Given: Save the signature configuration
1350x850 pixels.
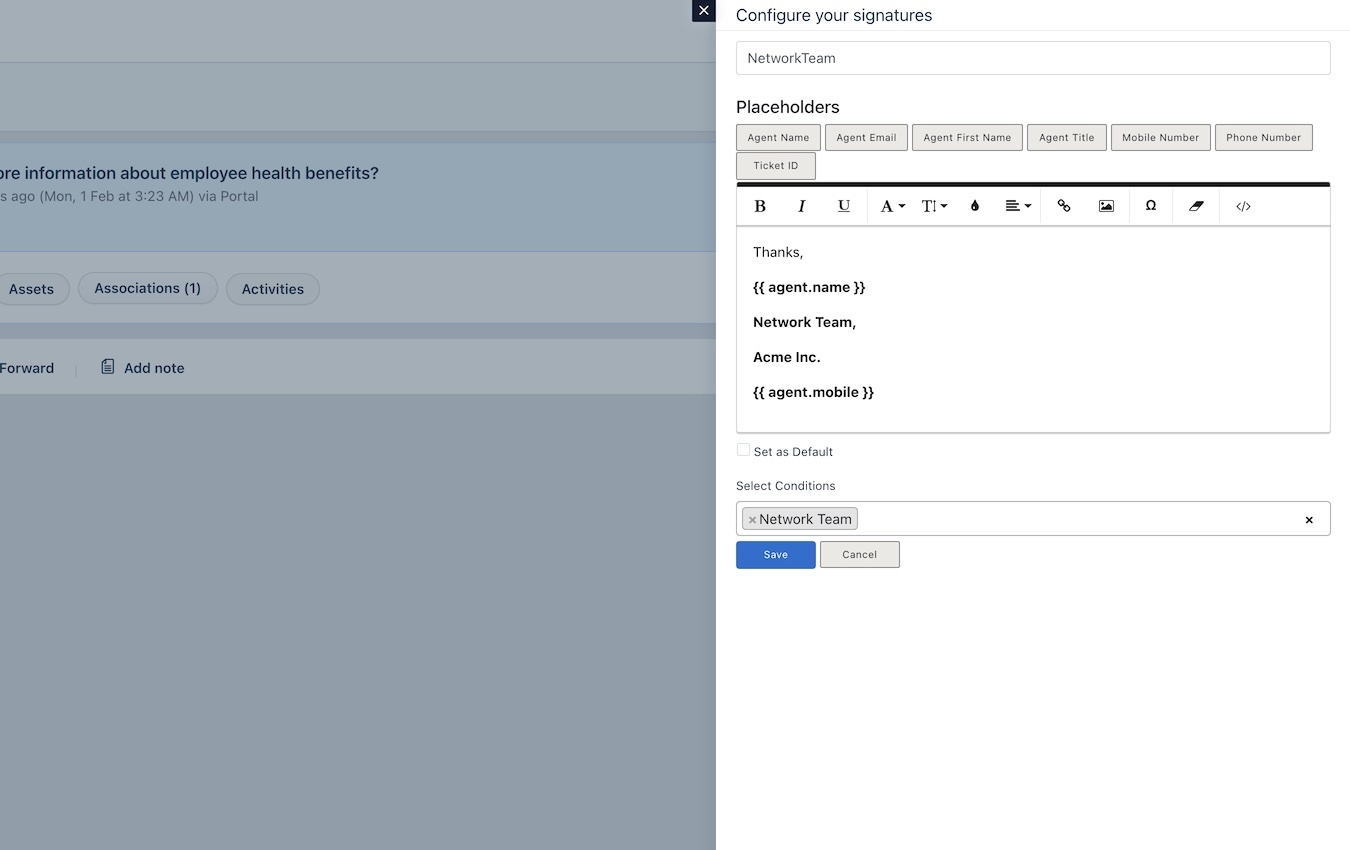Looking at the screenshot, I should (x=775, y=554).
